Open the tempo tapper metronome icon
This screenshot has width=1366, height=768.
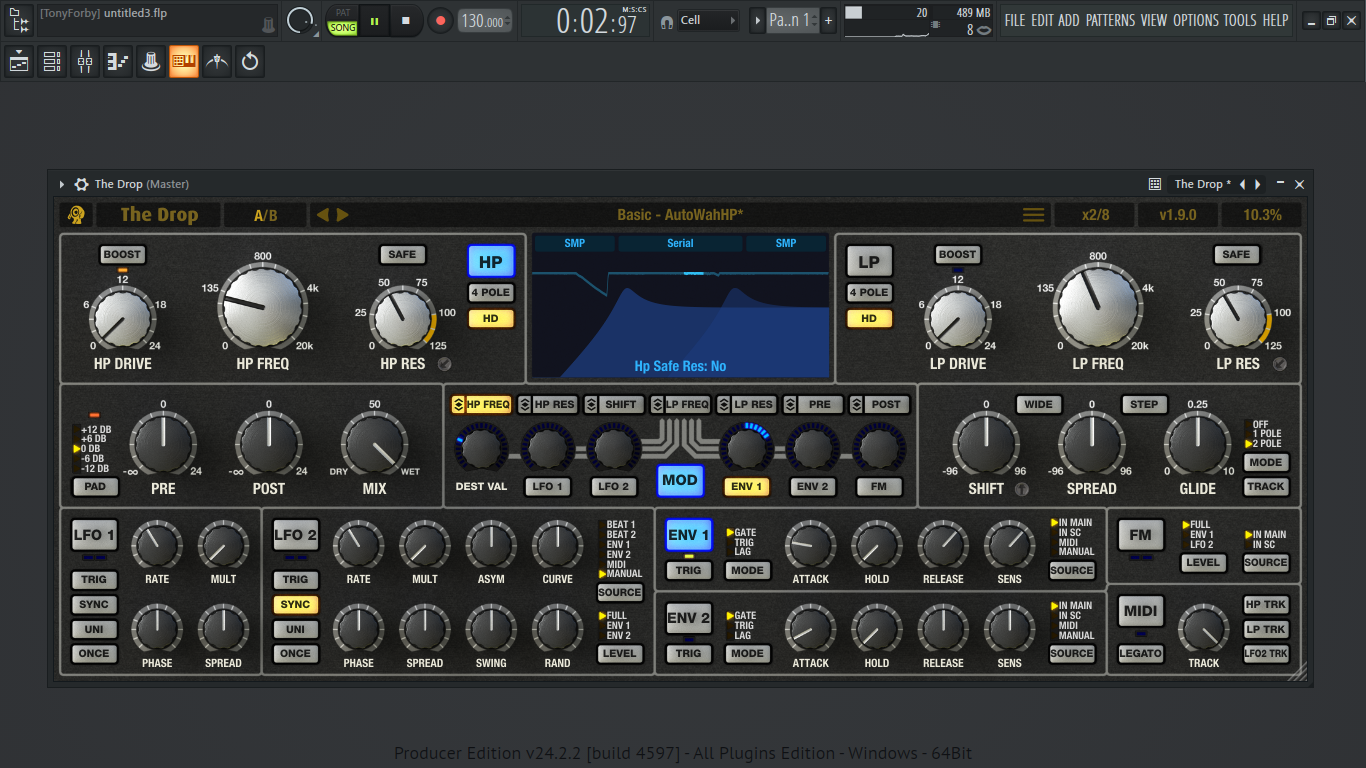(x=217, y=62)
